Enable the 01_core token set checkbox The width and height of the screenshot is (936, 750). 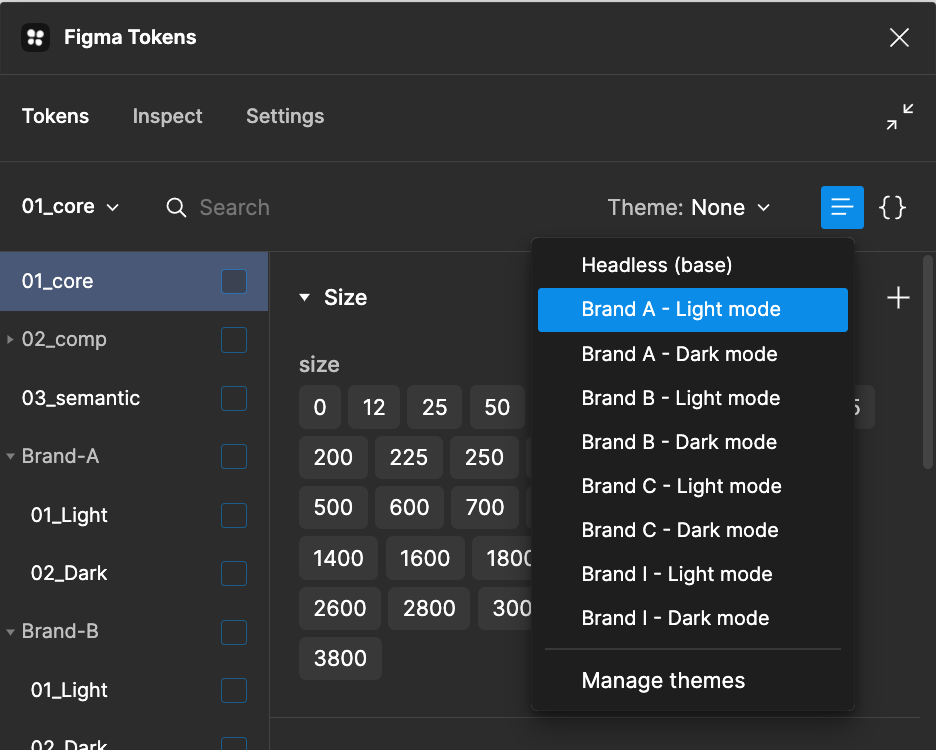pos(234,281)
